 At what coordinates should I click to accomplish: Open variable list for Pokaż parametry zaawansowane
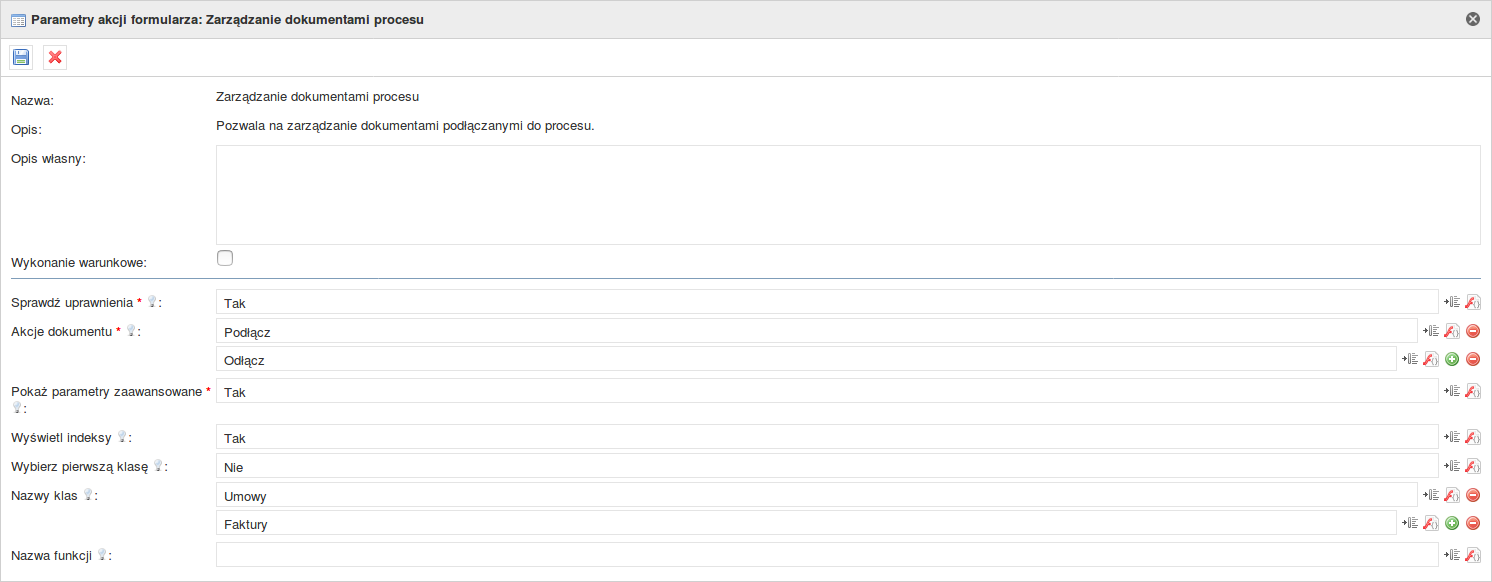coord(1452,391)
